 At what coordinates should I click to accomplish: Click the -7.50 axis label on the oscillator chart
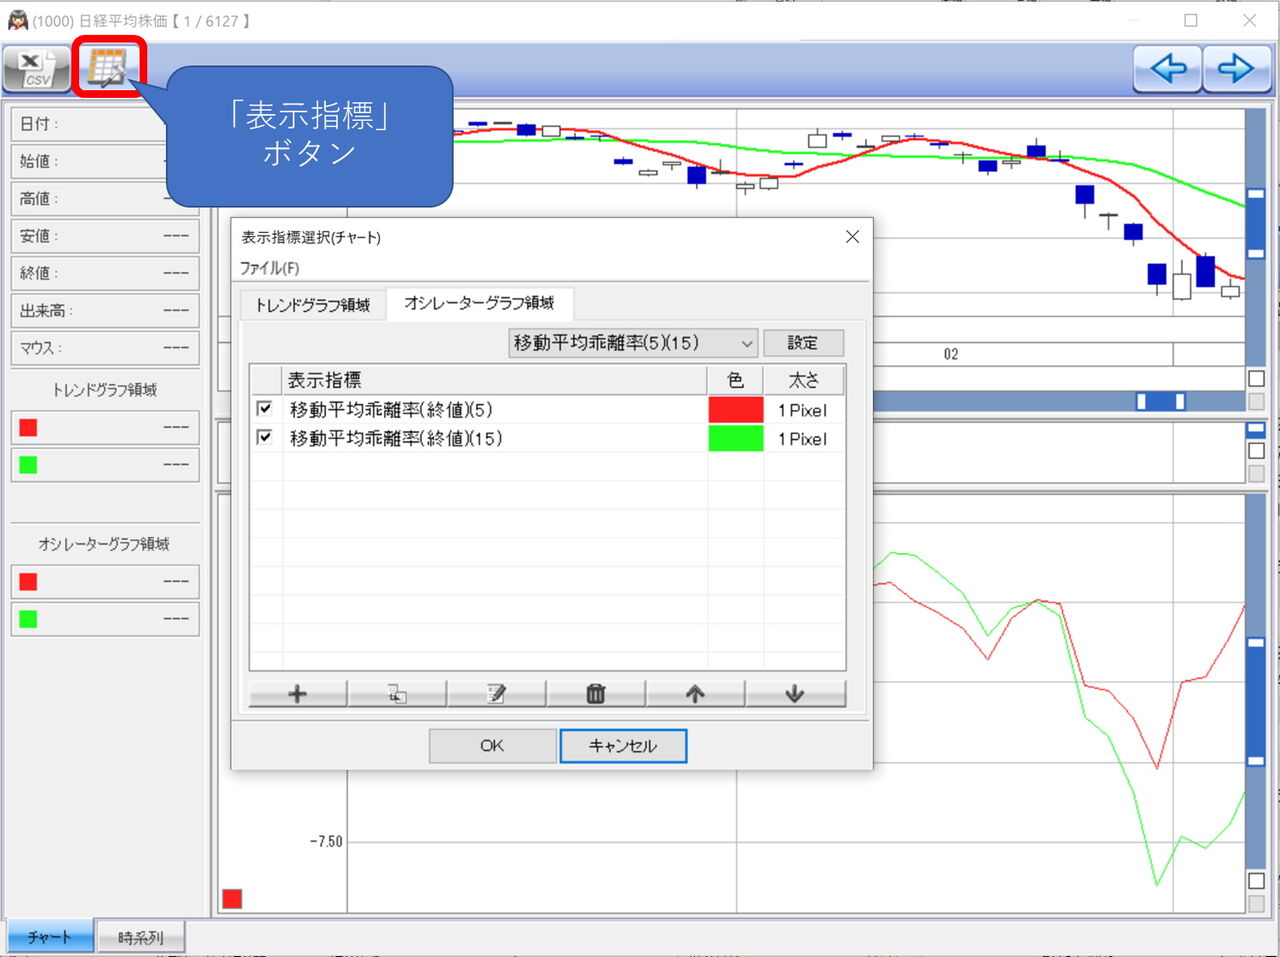point(325,842)
